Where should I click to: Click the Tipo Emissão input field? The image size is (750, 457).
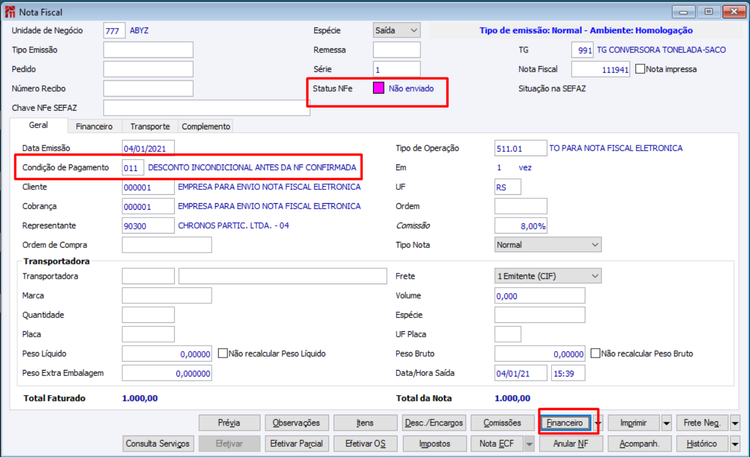coord(148,50)
